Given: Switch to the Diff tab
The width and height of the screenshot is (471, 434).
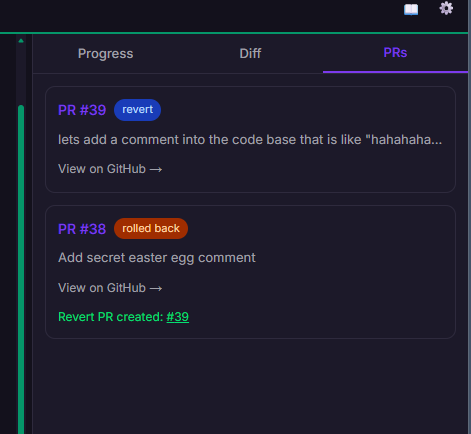Looking at the screenshot, I should (250, 54).
